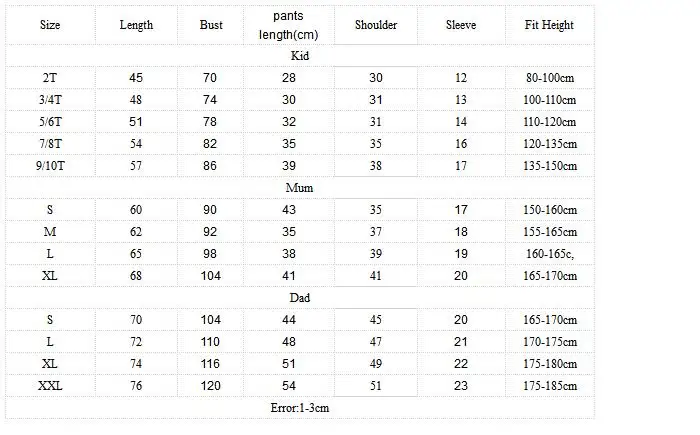Click the XXL size cell
The width and height of the screenshot is (700, 435).
[x=50, y=385]
